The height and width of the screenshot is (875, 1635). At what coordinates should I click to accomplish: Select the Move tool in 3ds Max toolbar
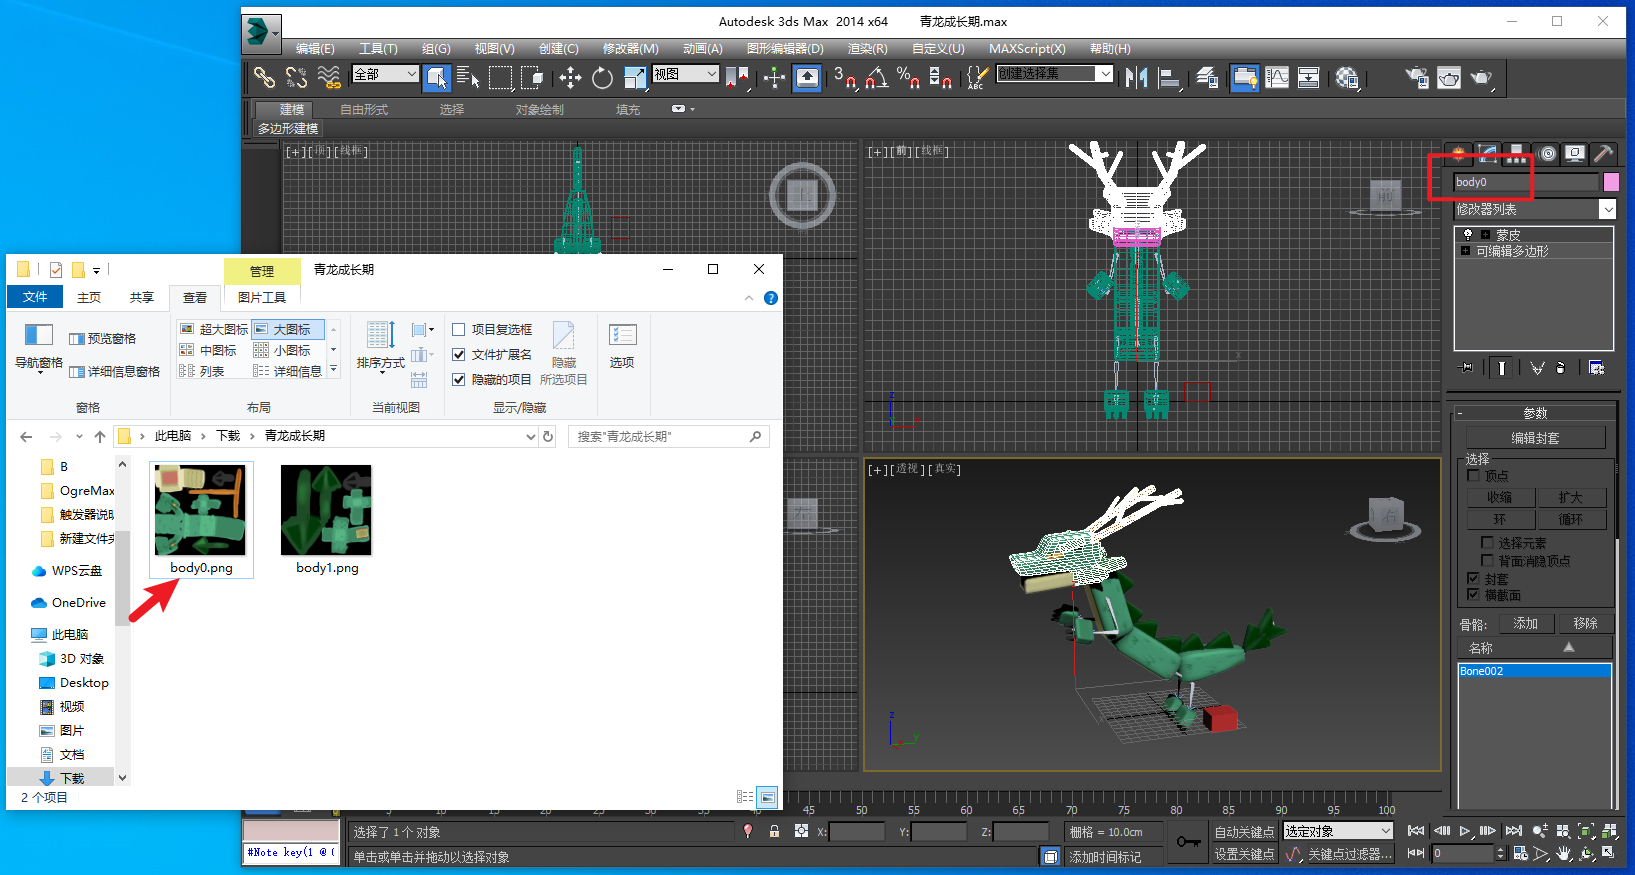[570, 77]
